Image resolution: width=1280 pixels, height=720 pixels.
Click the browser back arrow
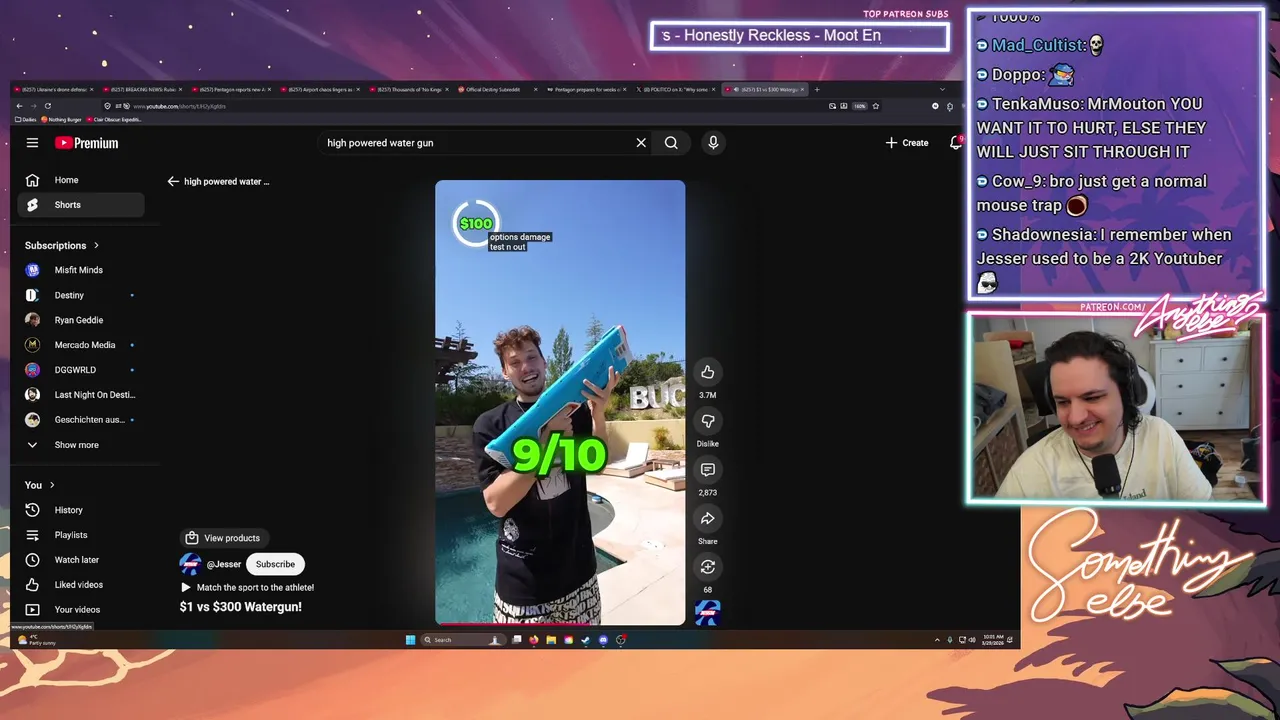[19, 106]
